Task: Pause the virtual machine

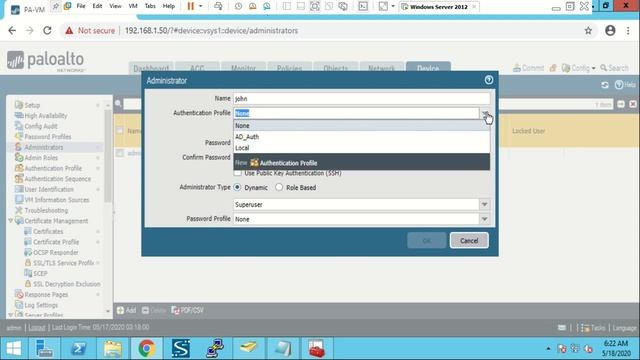Action: [191, 6]
